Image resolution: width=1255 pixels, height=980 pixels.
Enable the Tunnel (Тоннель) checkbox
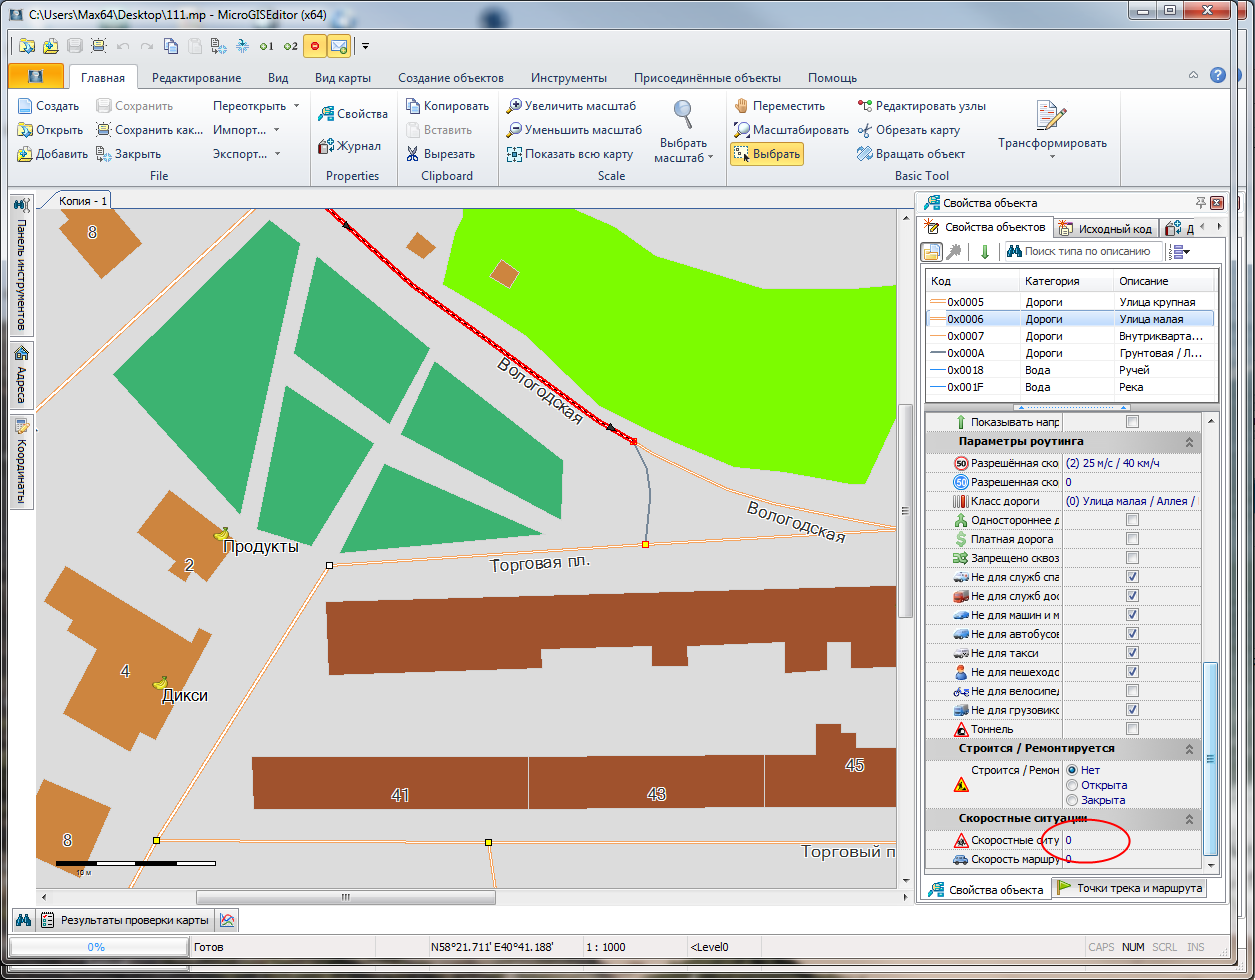pyautogui.click(x=1132, y=729)
